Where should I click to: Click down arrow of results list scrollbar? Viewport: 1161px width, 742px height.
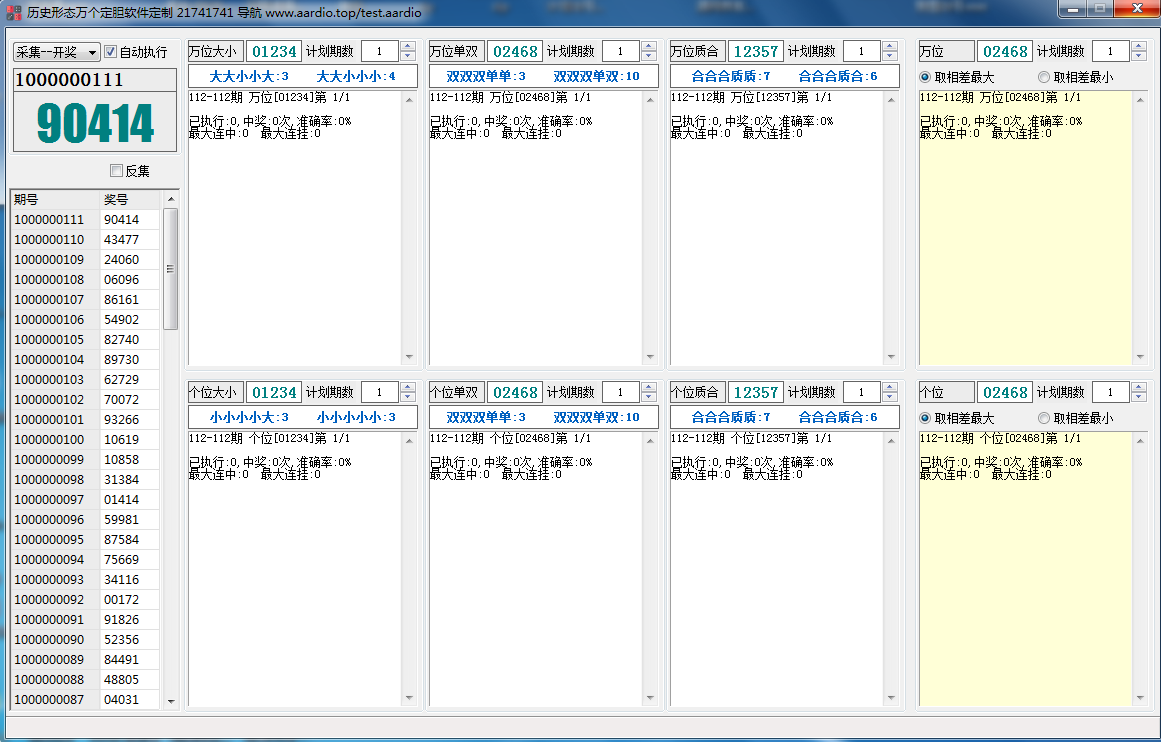pyautogui.click(x=171, y=701)
